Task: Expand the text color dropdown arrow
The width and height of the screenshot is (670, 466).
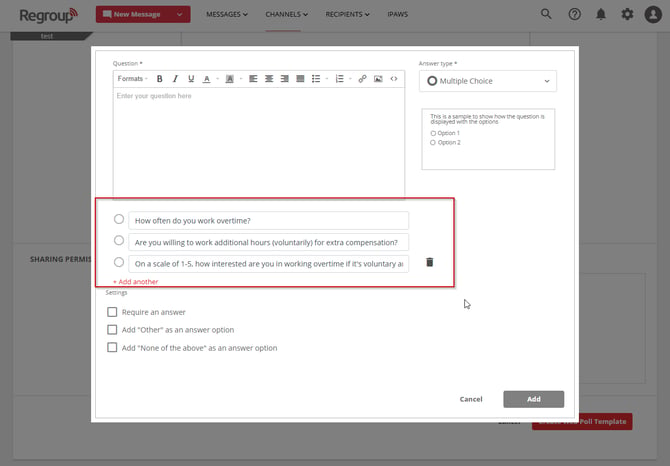Action: tap(217, 79)
